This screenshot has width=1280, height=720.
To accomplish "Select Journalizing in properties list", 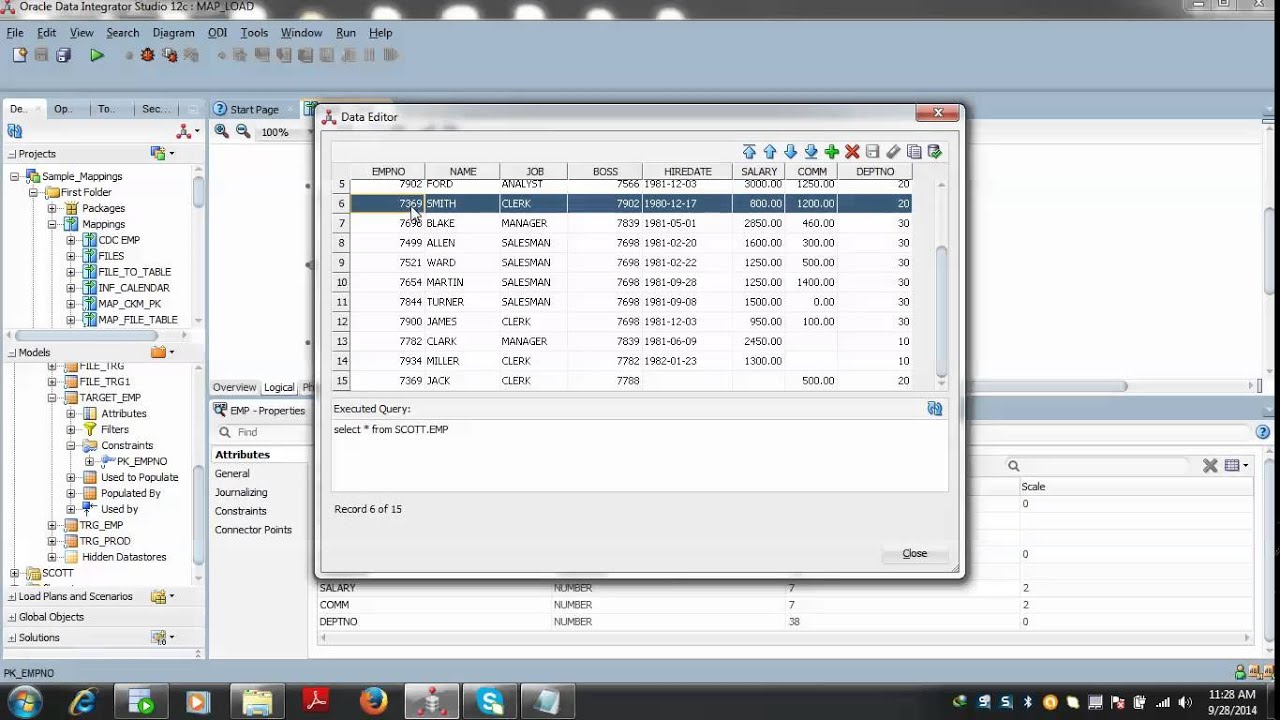I will (x=241, y=492).
